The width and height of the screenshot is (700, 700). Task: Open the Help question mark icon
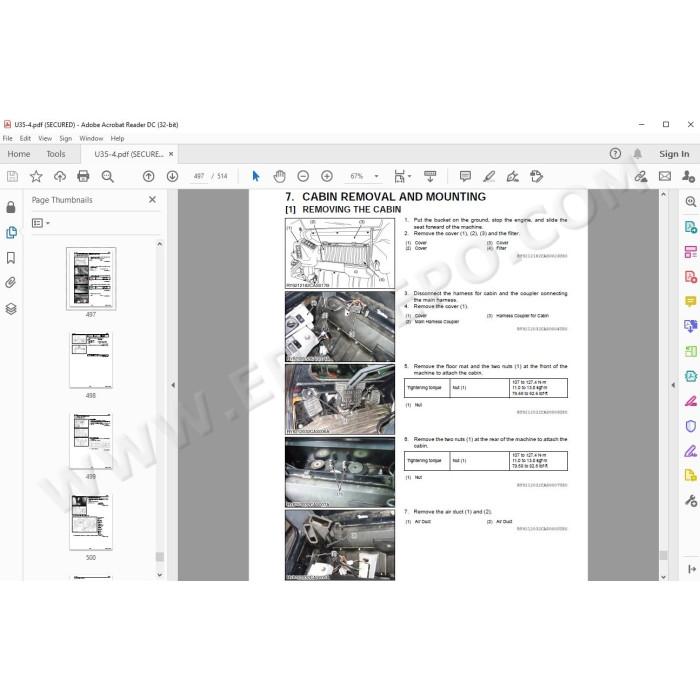[615, 154]
